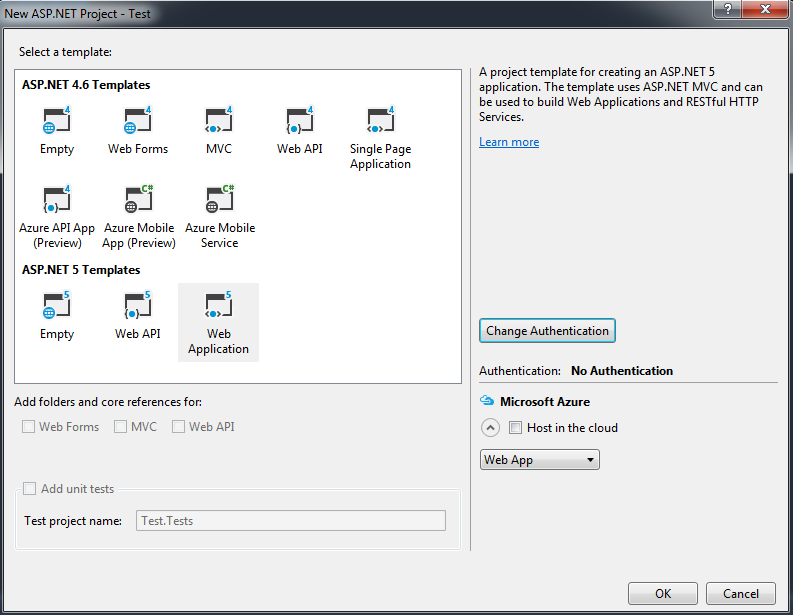Click the ASP.NET 4.6 Templates heading
This screenshot has width=794, height=615.
coord(86,85)
